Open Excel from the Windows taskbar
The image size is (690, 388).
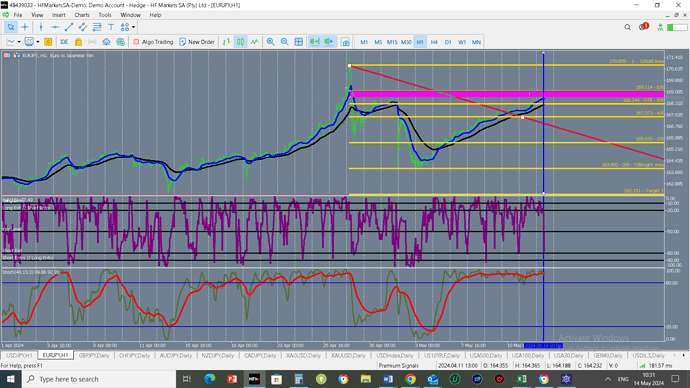click(x=521, y=379)
